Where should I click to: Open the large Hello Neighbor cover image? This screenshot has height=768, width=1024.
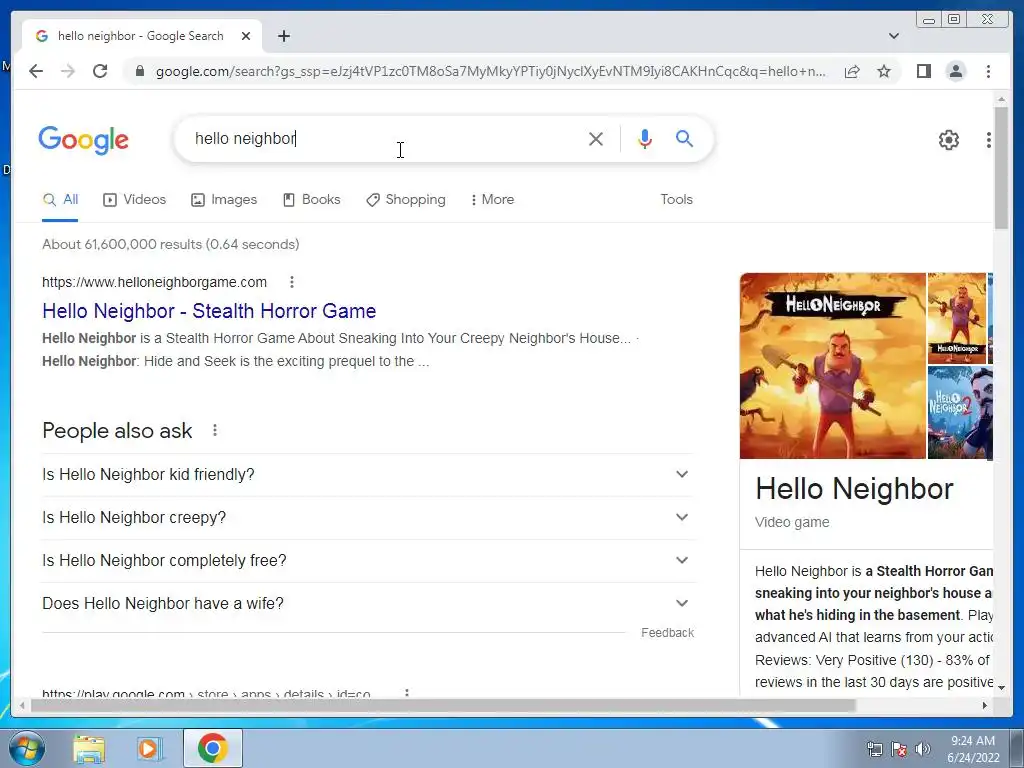833,366
